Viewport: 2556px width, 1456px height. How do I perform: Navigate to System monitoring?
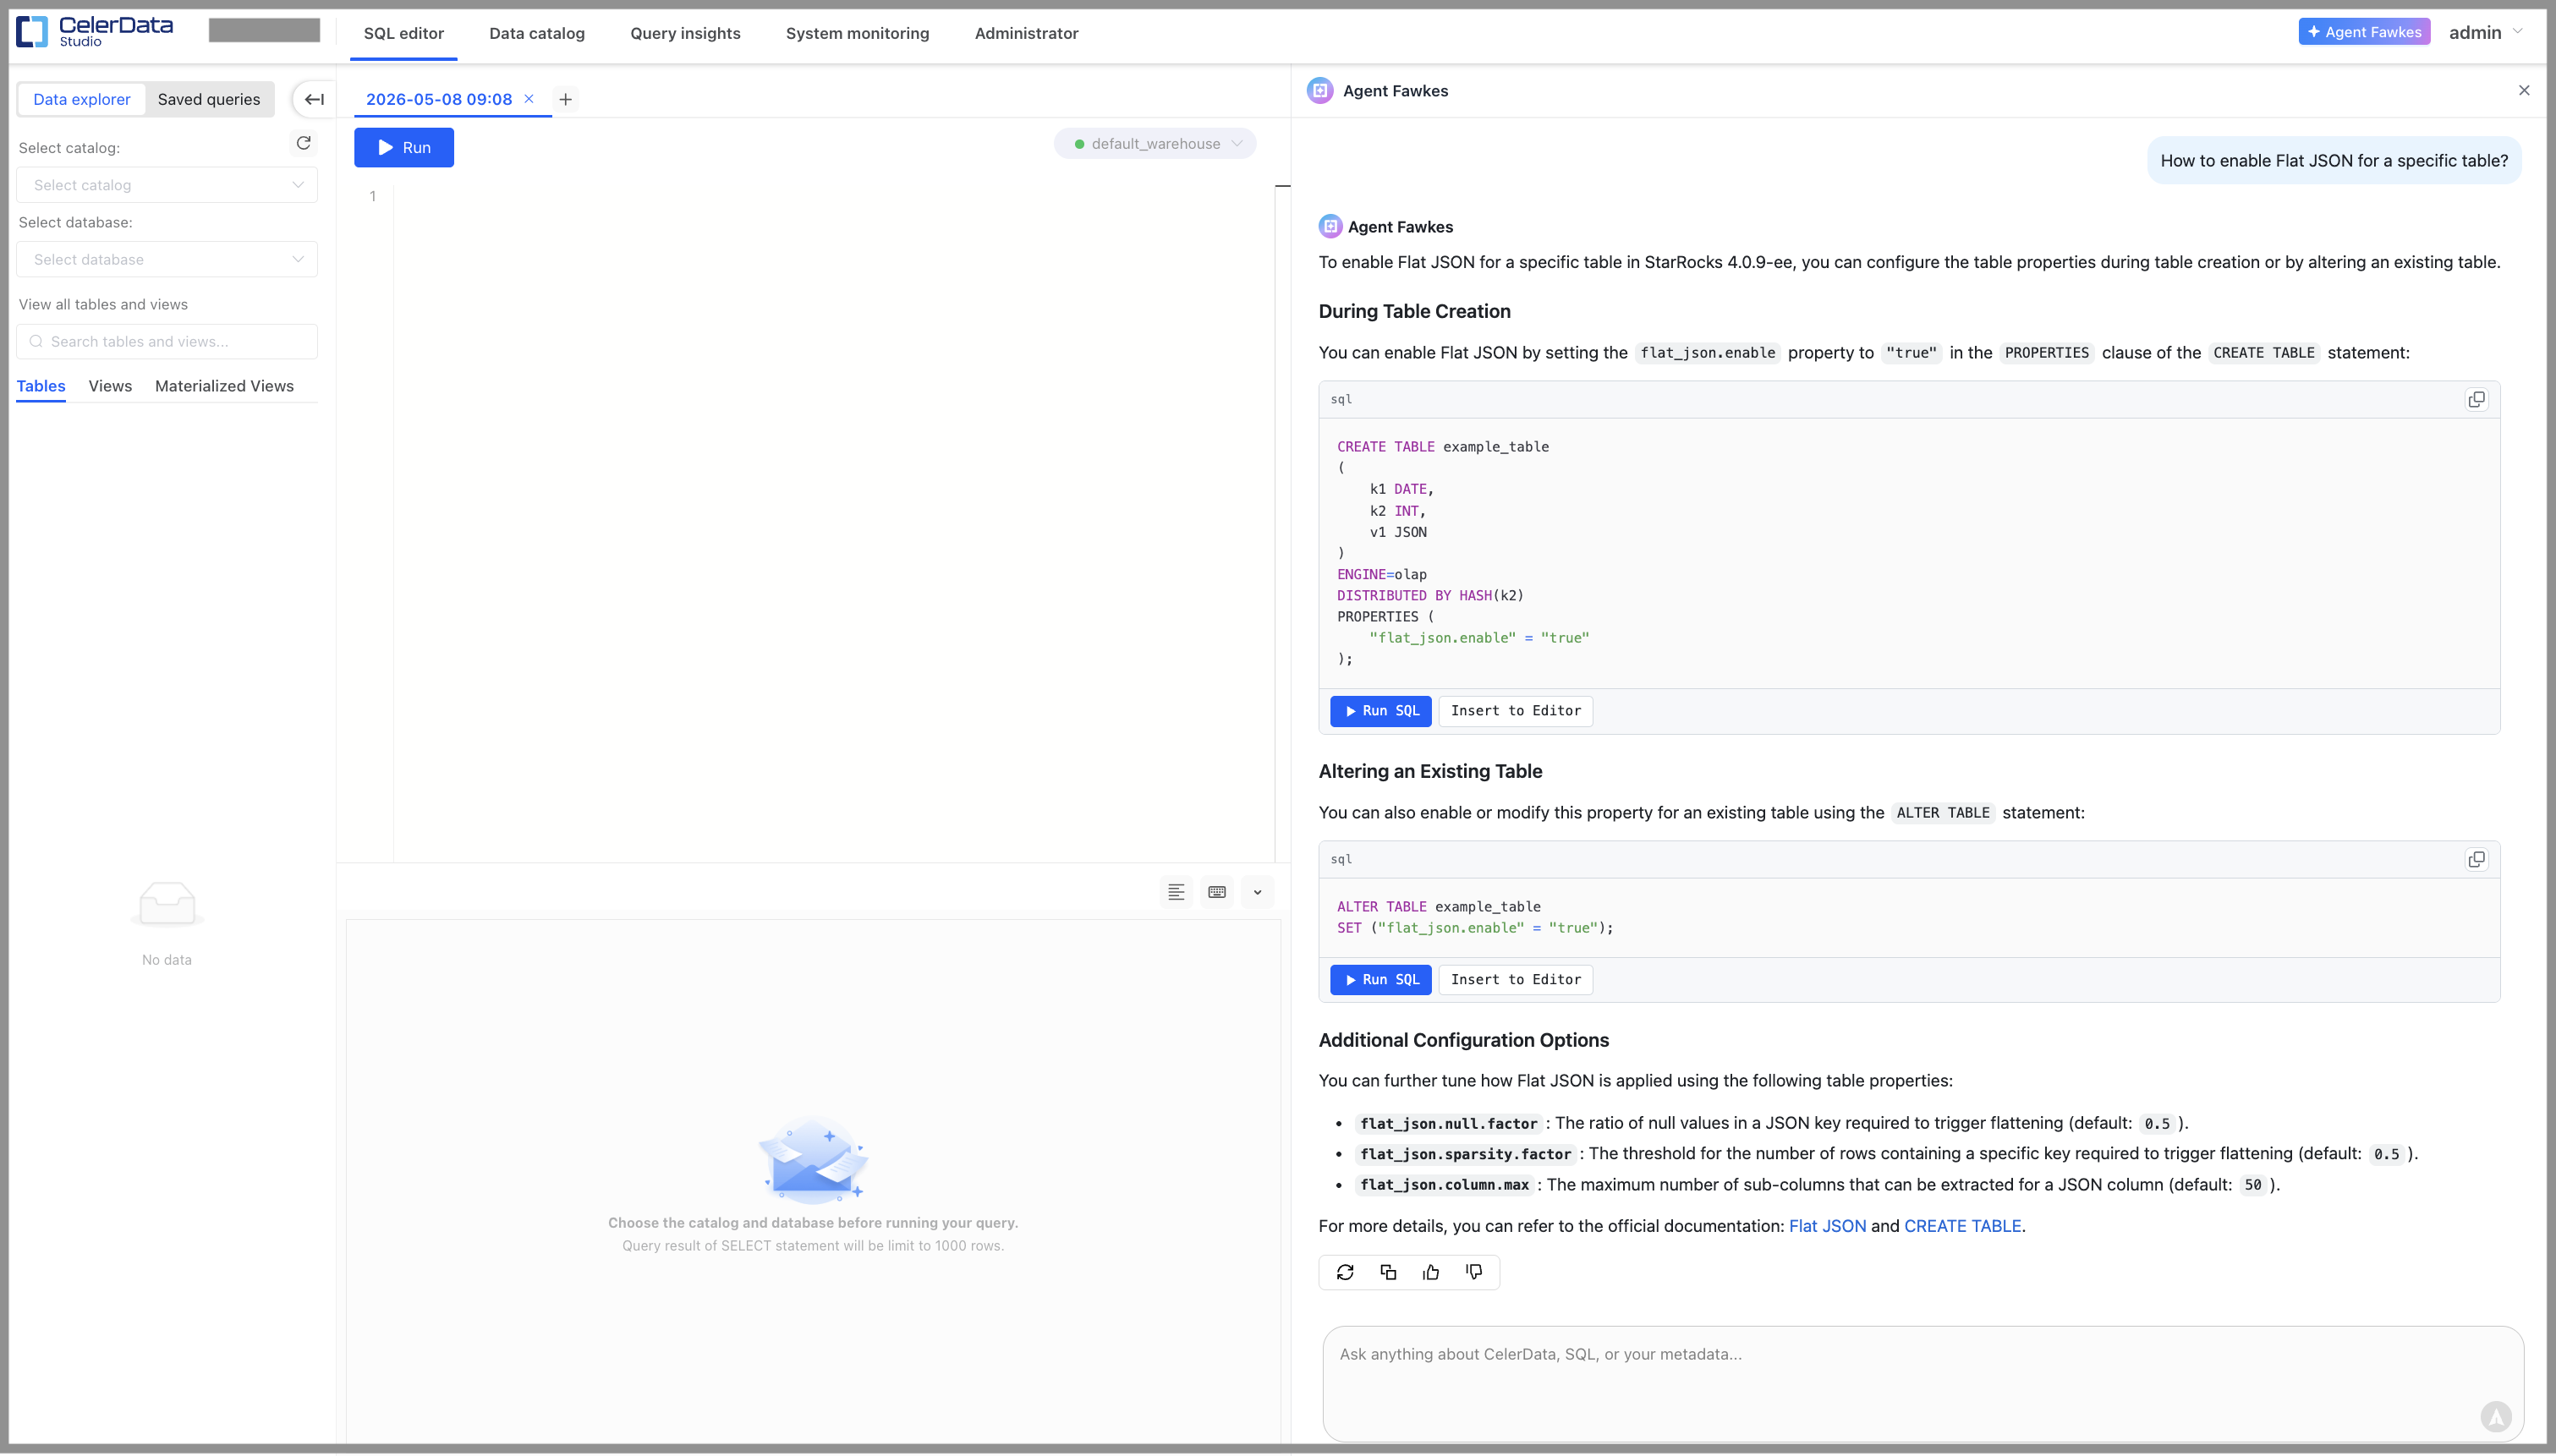click(857, 33)
